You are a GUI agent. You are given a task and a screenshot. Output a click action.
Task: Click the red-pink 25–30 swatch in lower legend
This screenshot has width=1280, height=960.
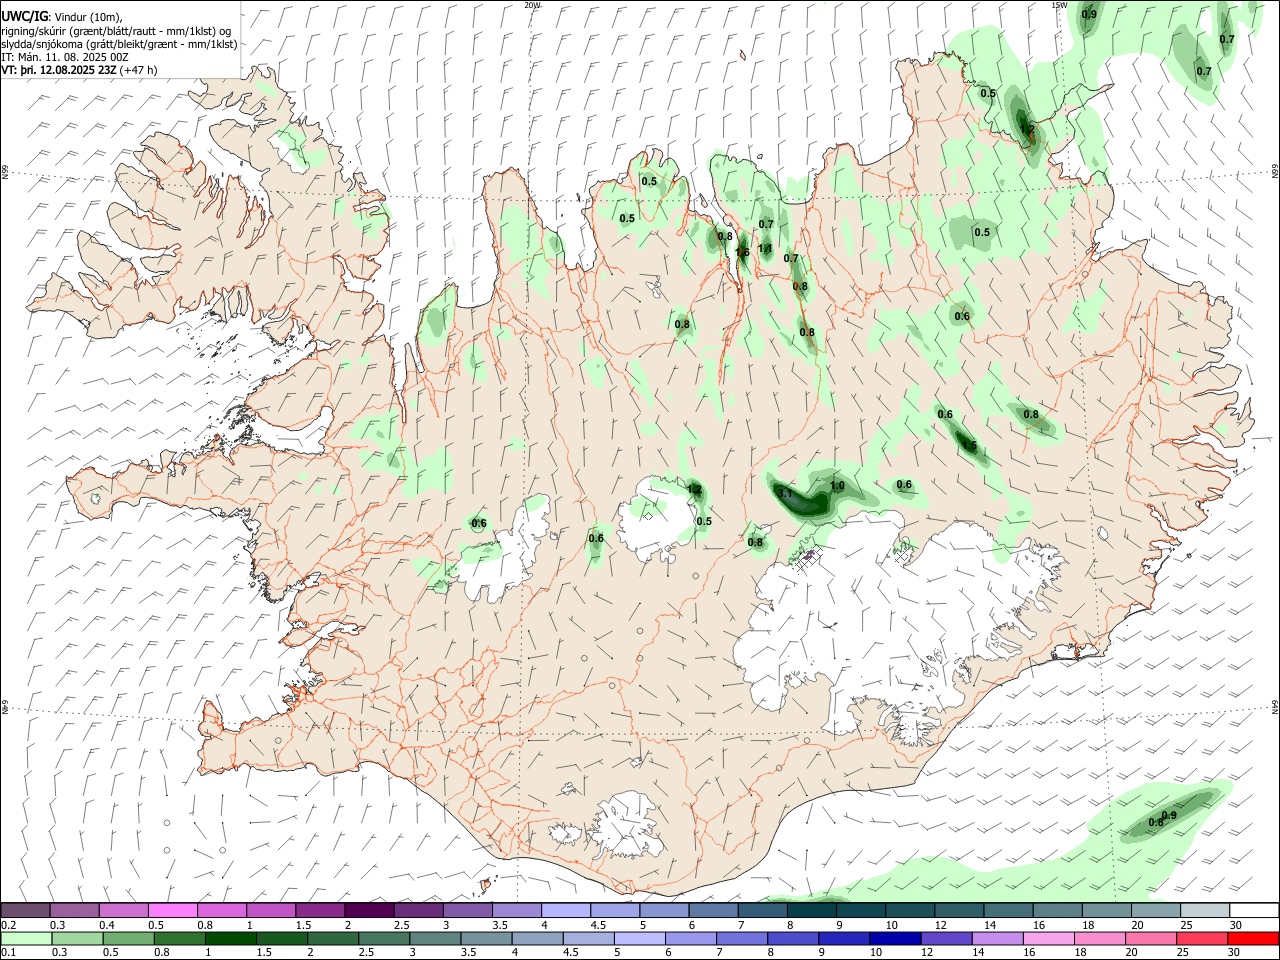(x=1203, y=938)
